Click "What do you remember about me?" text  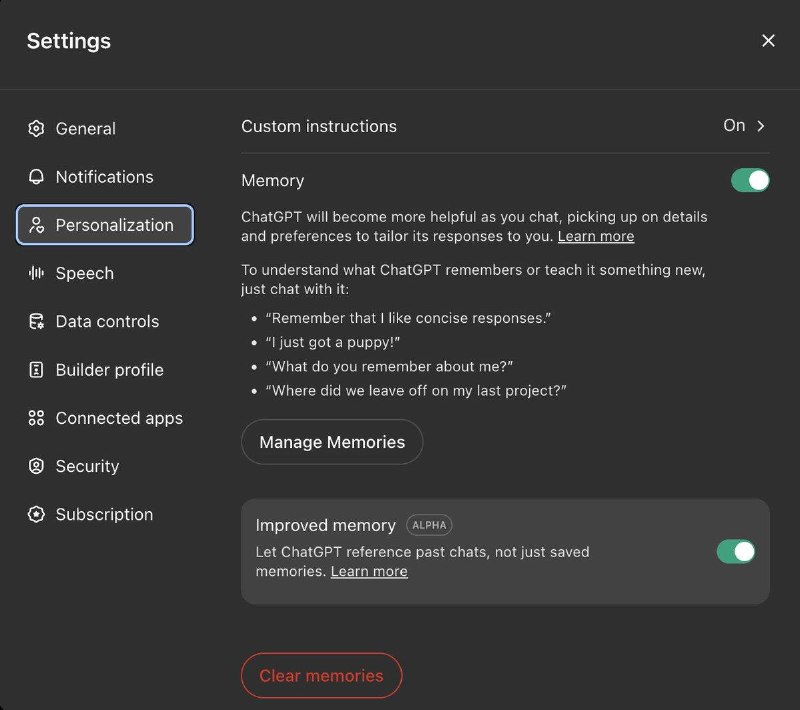click(389, 366)
